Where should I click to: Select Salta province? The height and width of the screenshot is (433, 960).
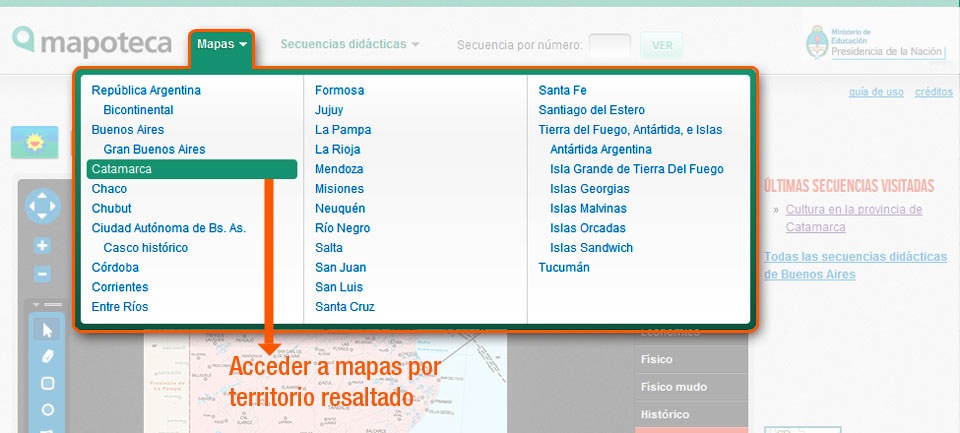pos(329,248)
